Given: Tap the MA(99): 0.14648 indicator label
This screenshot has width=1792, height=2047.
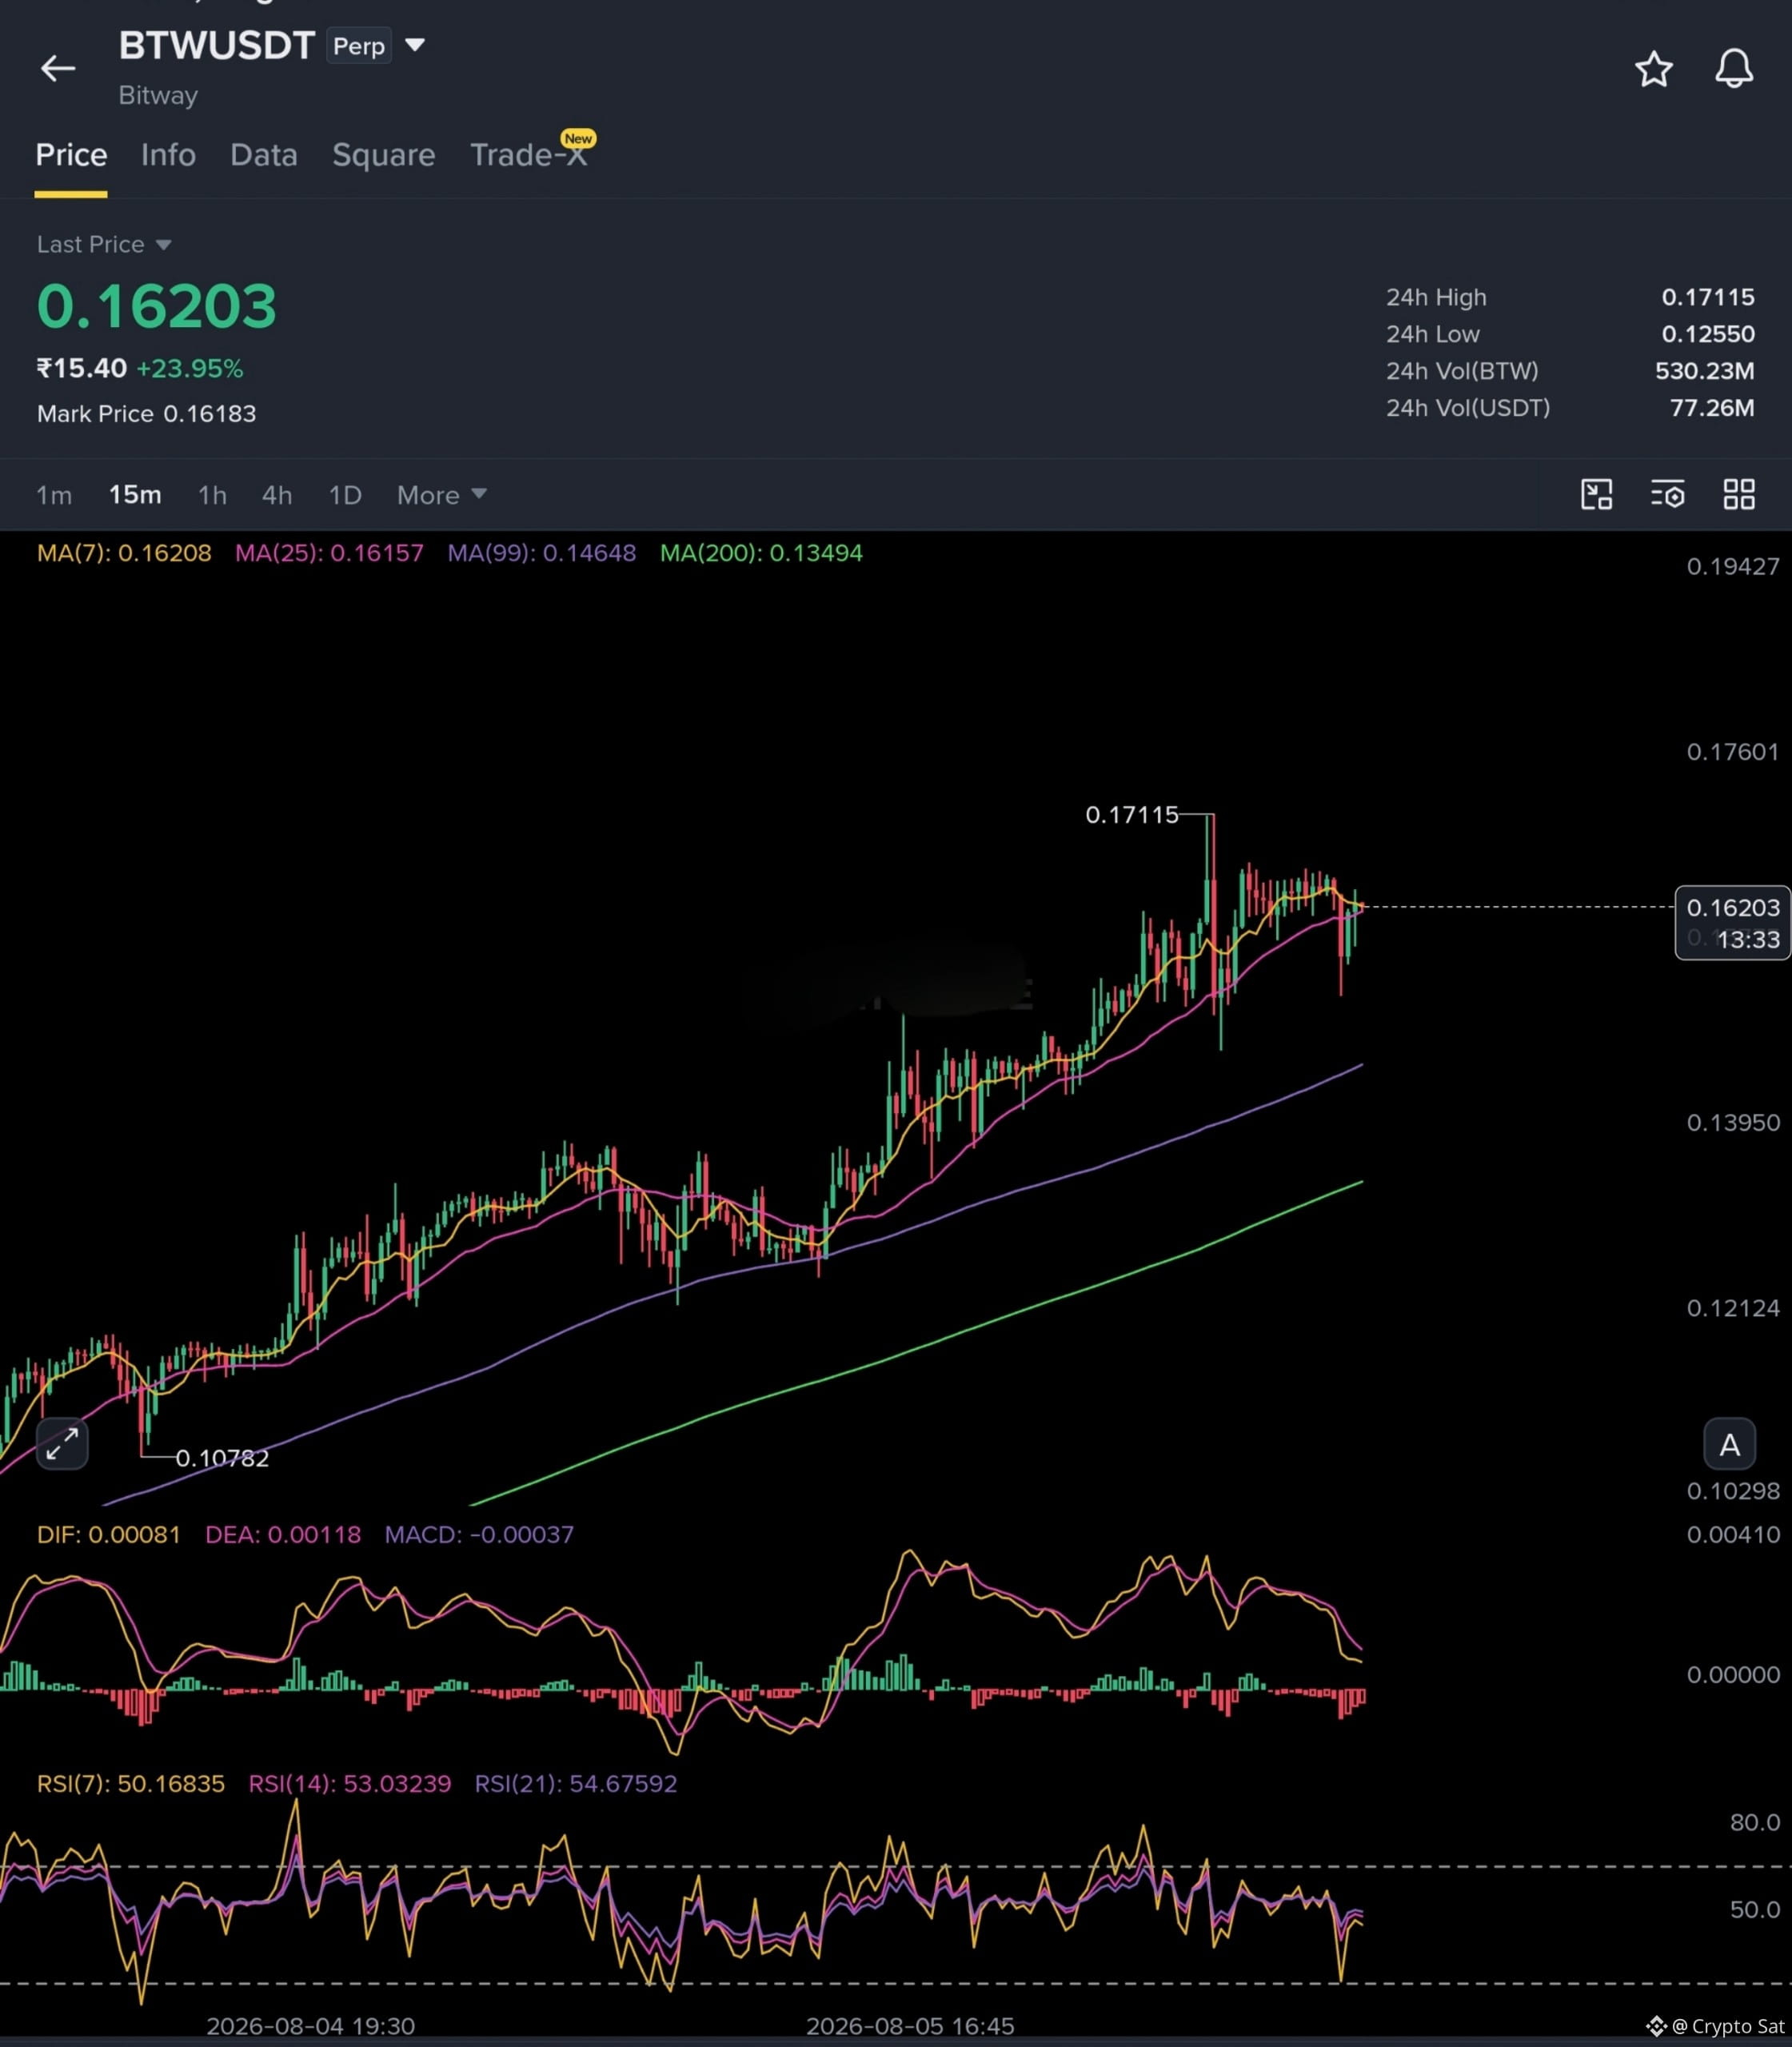Looking at the screenshot, I should [x=541, y=553].
